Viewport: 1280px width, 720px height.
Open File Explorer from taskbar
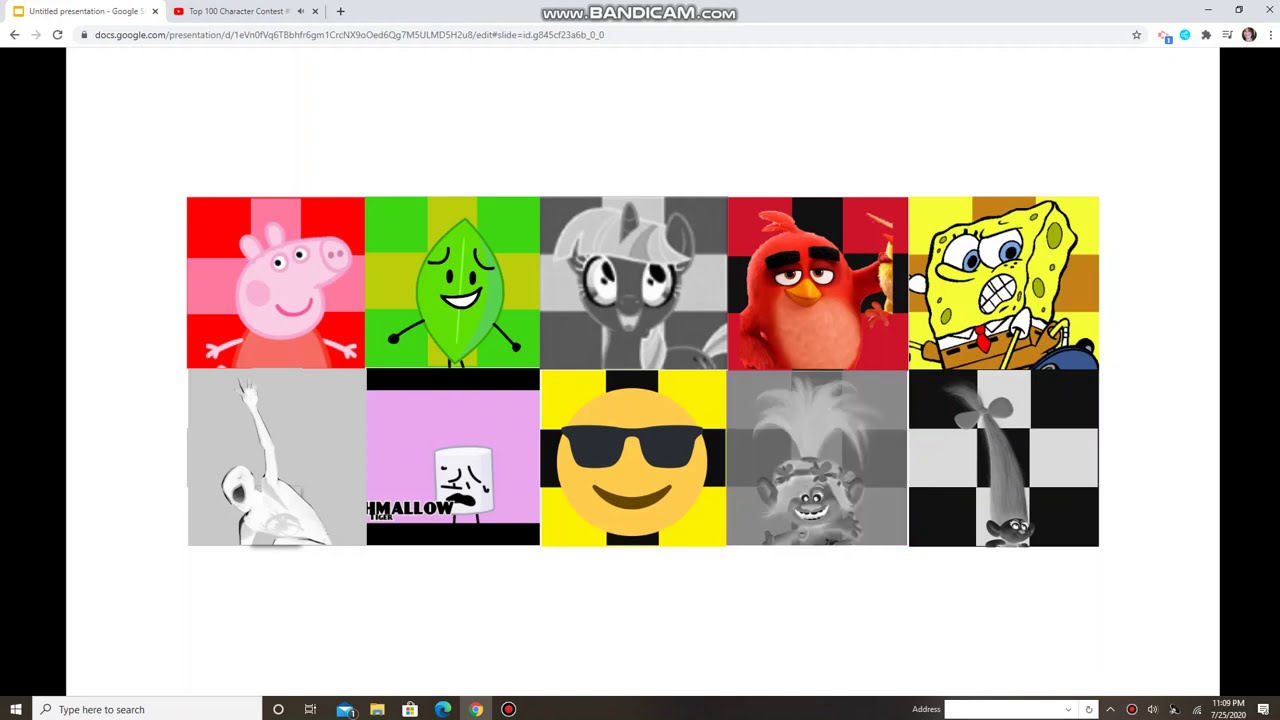(377, 709)
